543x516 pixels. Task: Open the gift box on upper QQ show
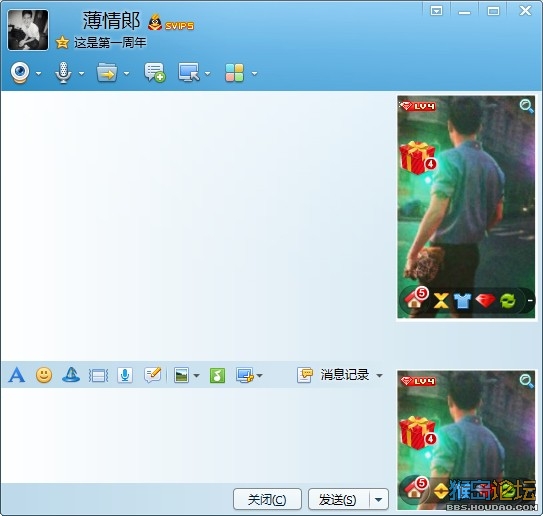[418, 158]
